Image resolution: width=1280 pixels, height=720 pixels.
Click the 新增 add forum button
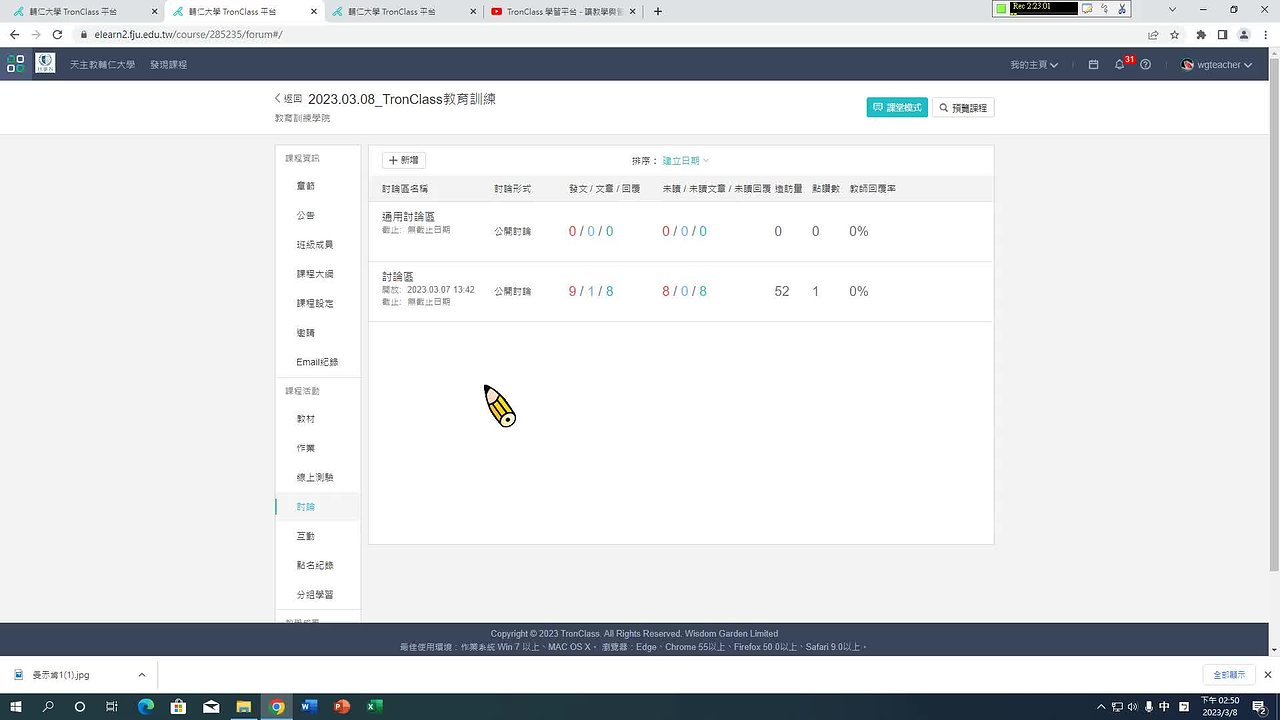click(404, 160)
